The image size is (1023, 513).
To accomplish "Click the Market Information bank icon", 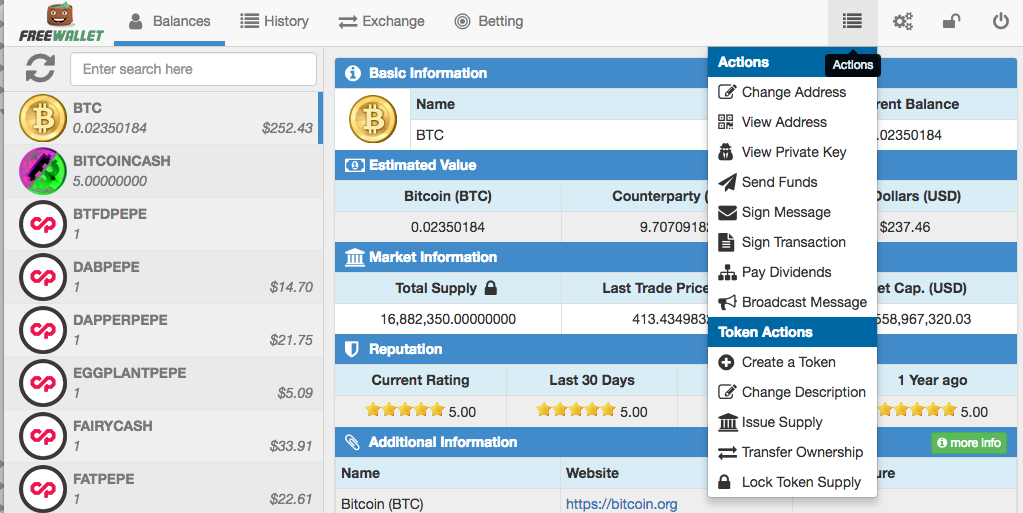I will pos(354,258).
